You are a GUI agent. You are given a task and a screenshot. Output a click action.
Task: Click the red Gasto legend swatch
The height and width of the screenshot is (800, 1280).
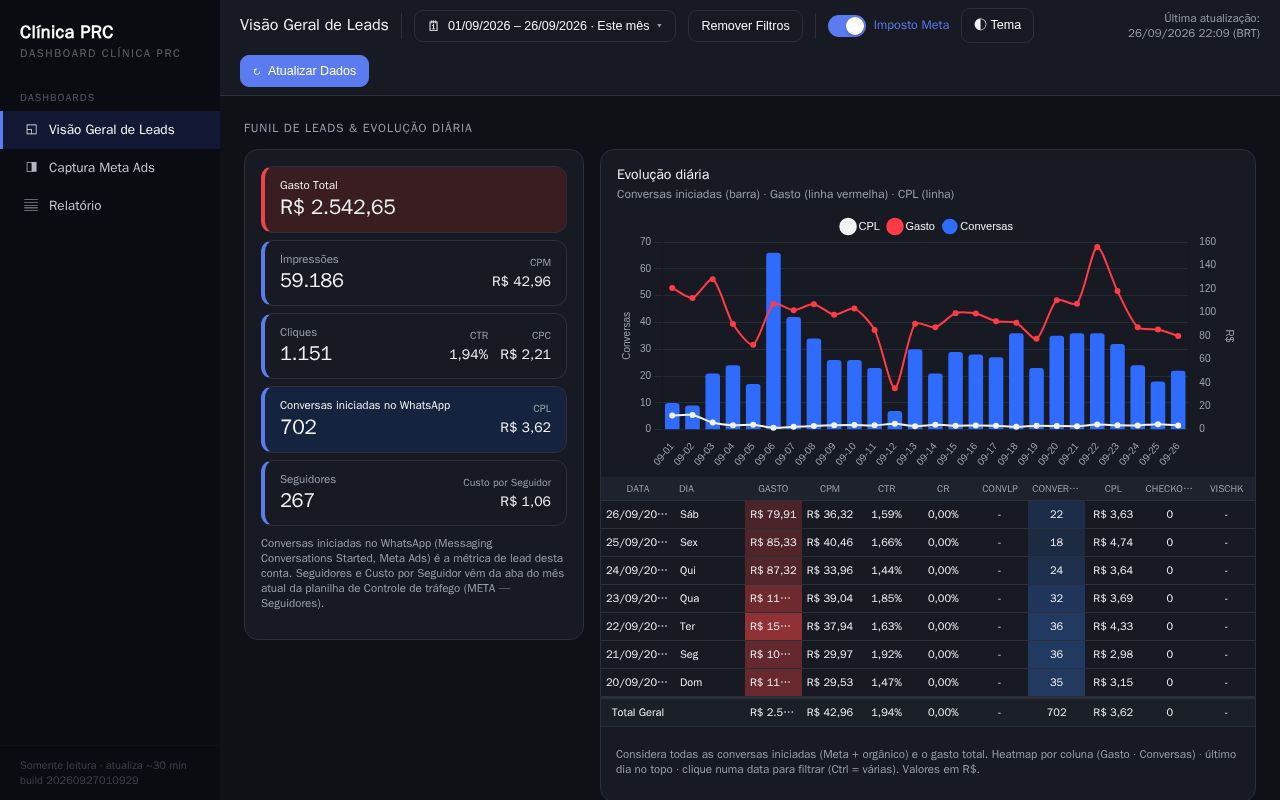coord(895,226)
